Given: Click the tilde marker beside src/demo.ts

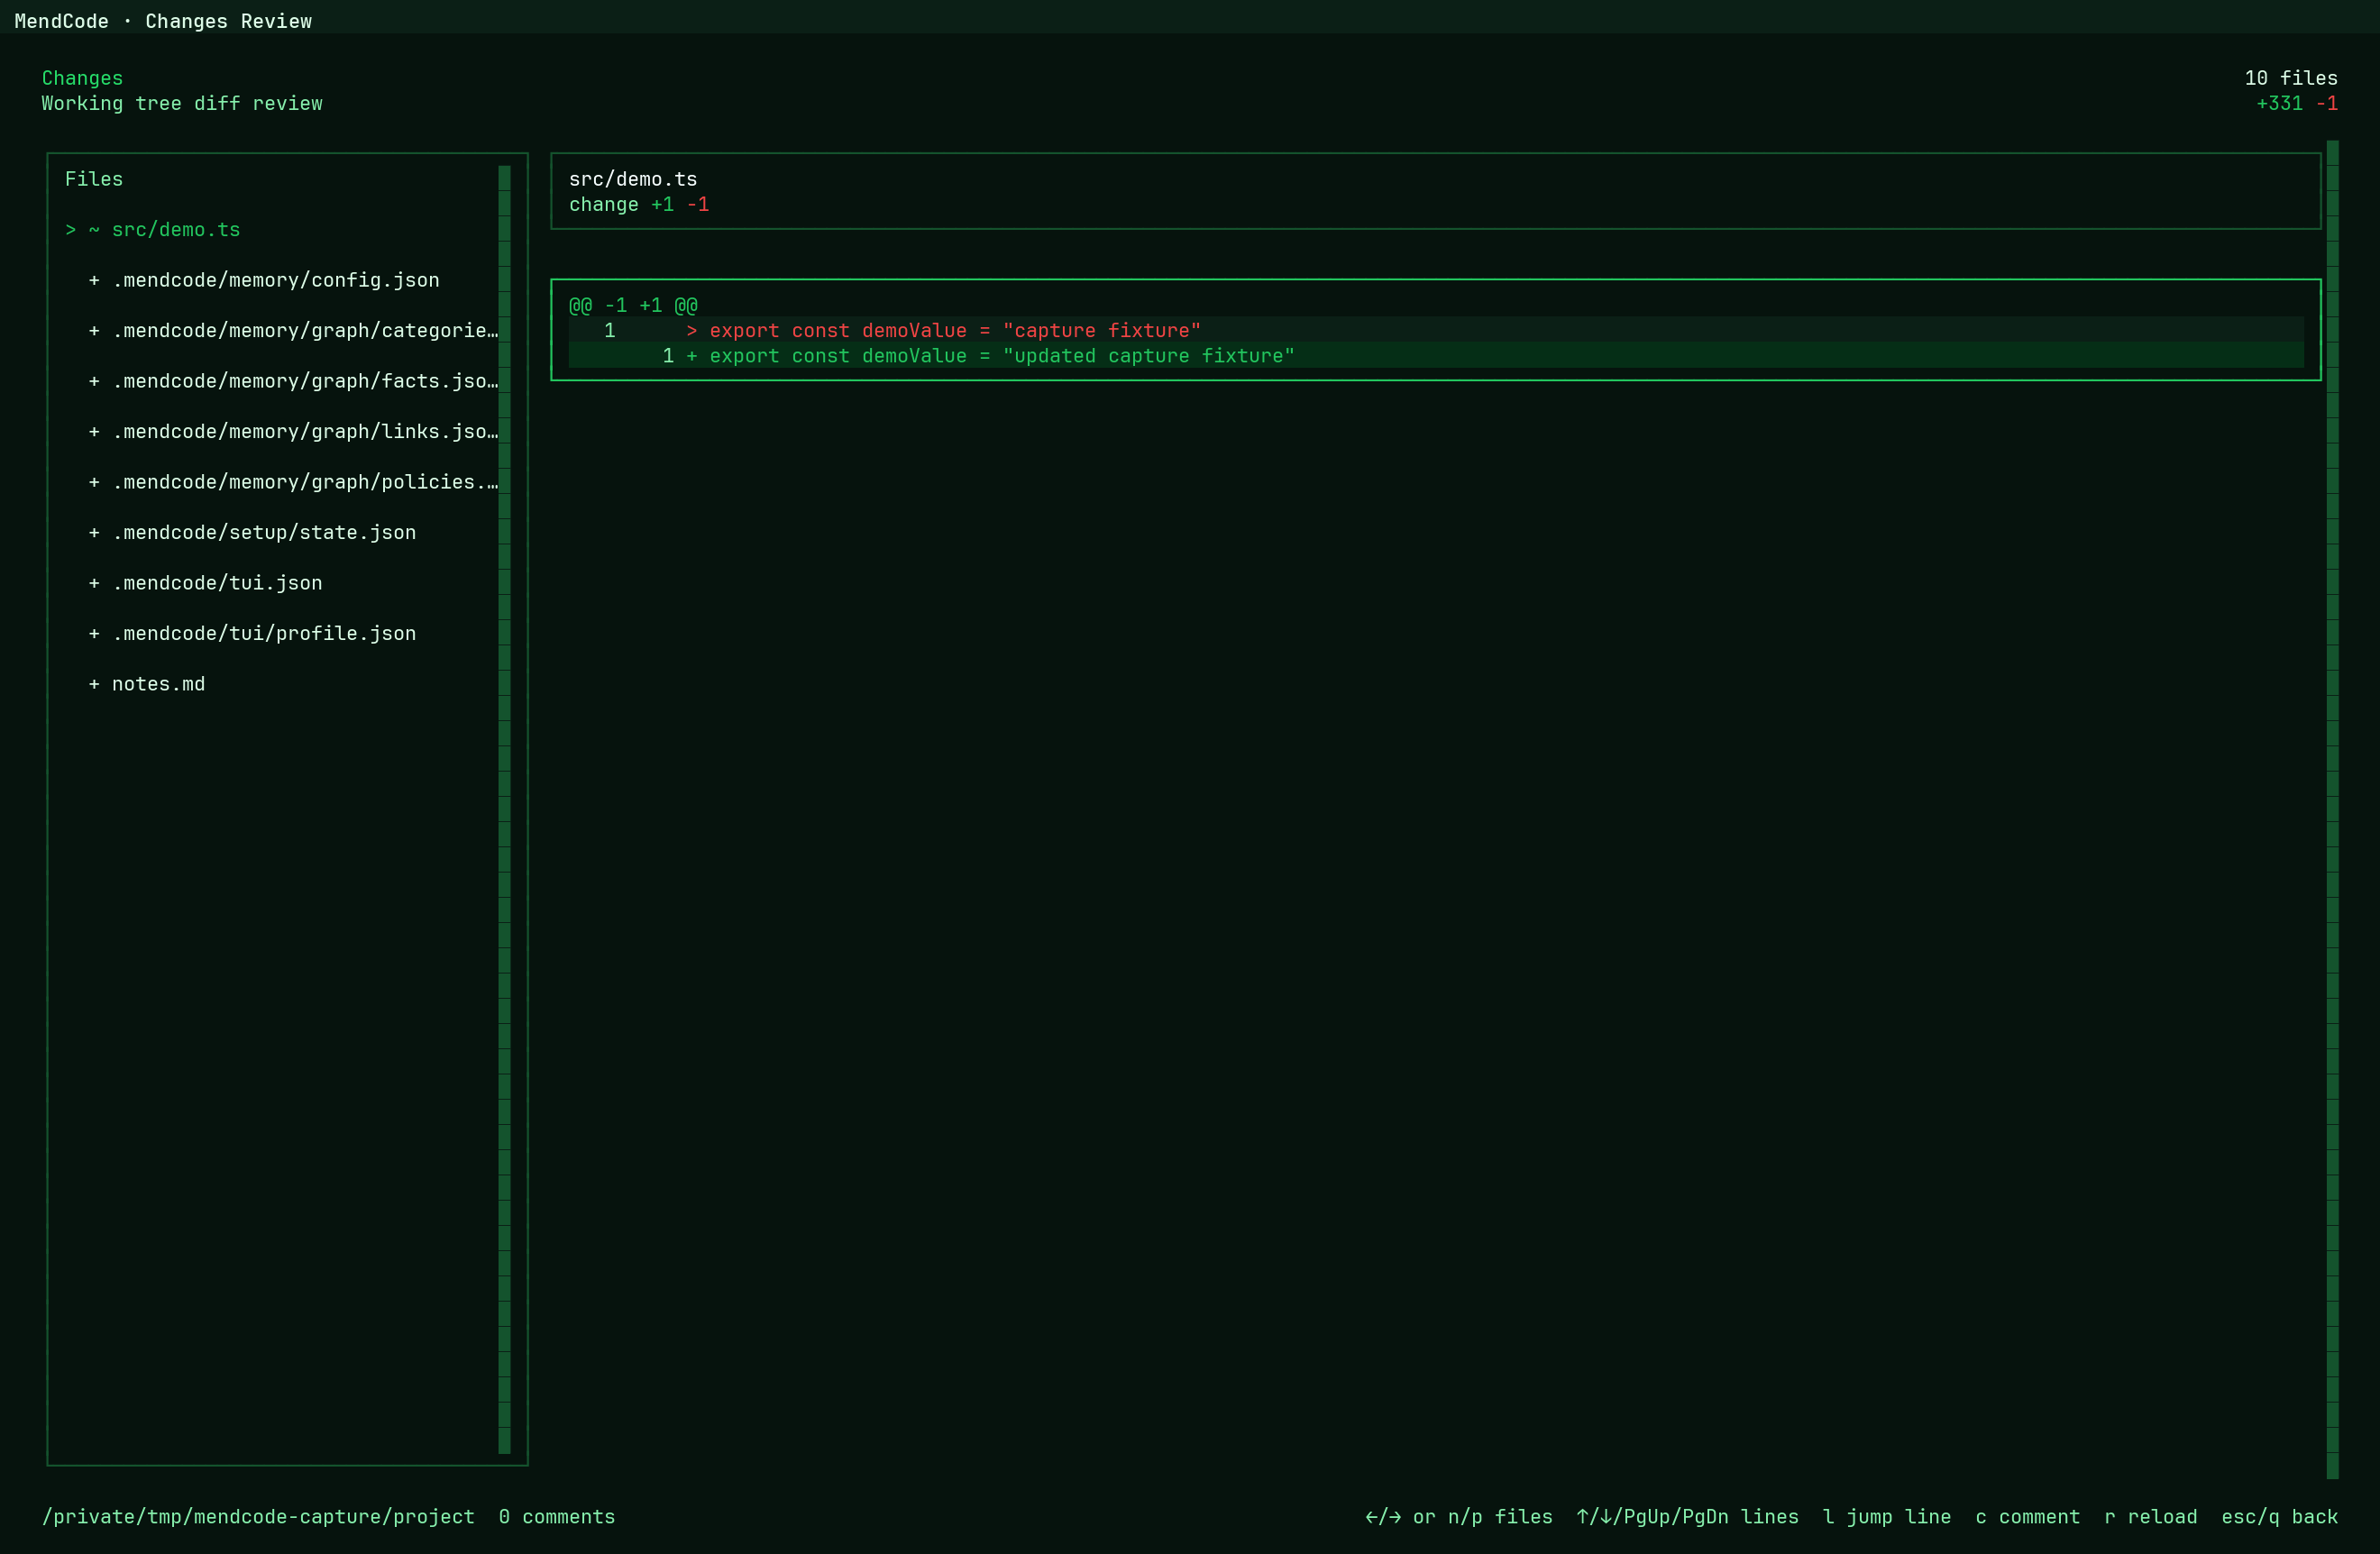Looking at the screenshot, I should [94, 230].
